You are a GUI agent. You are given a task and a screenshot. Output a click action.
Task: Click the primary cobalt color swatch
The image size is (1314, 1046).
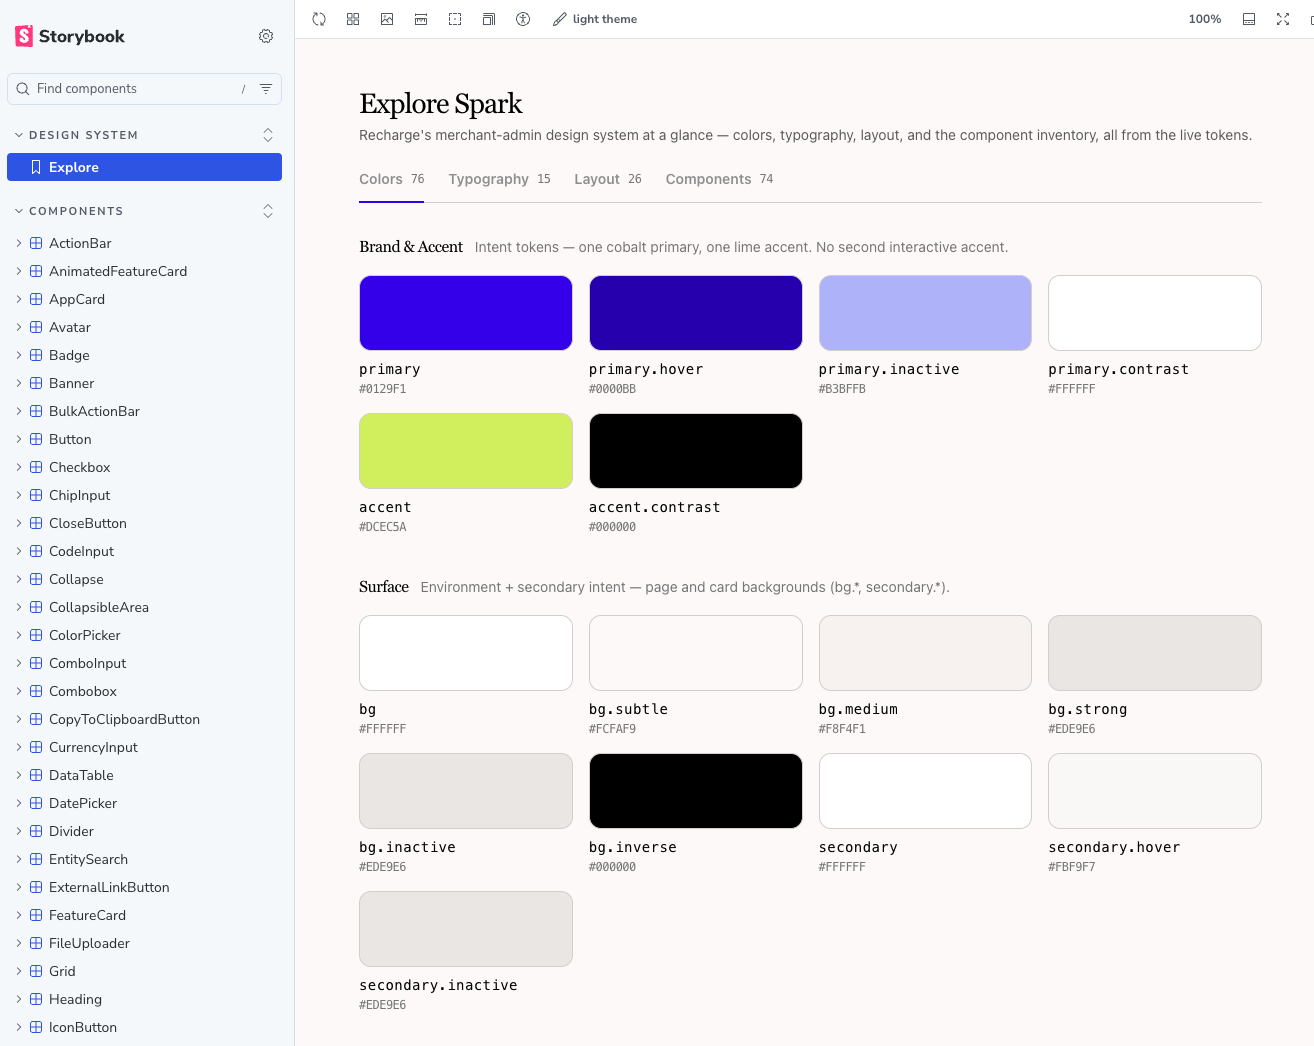[466, 313]
